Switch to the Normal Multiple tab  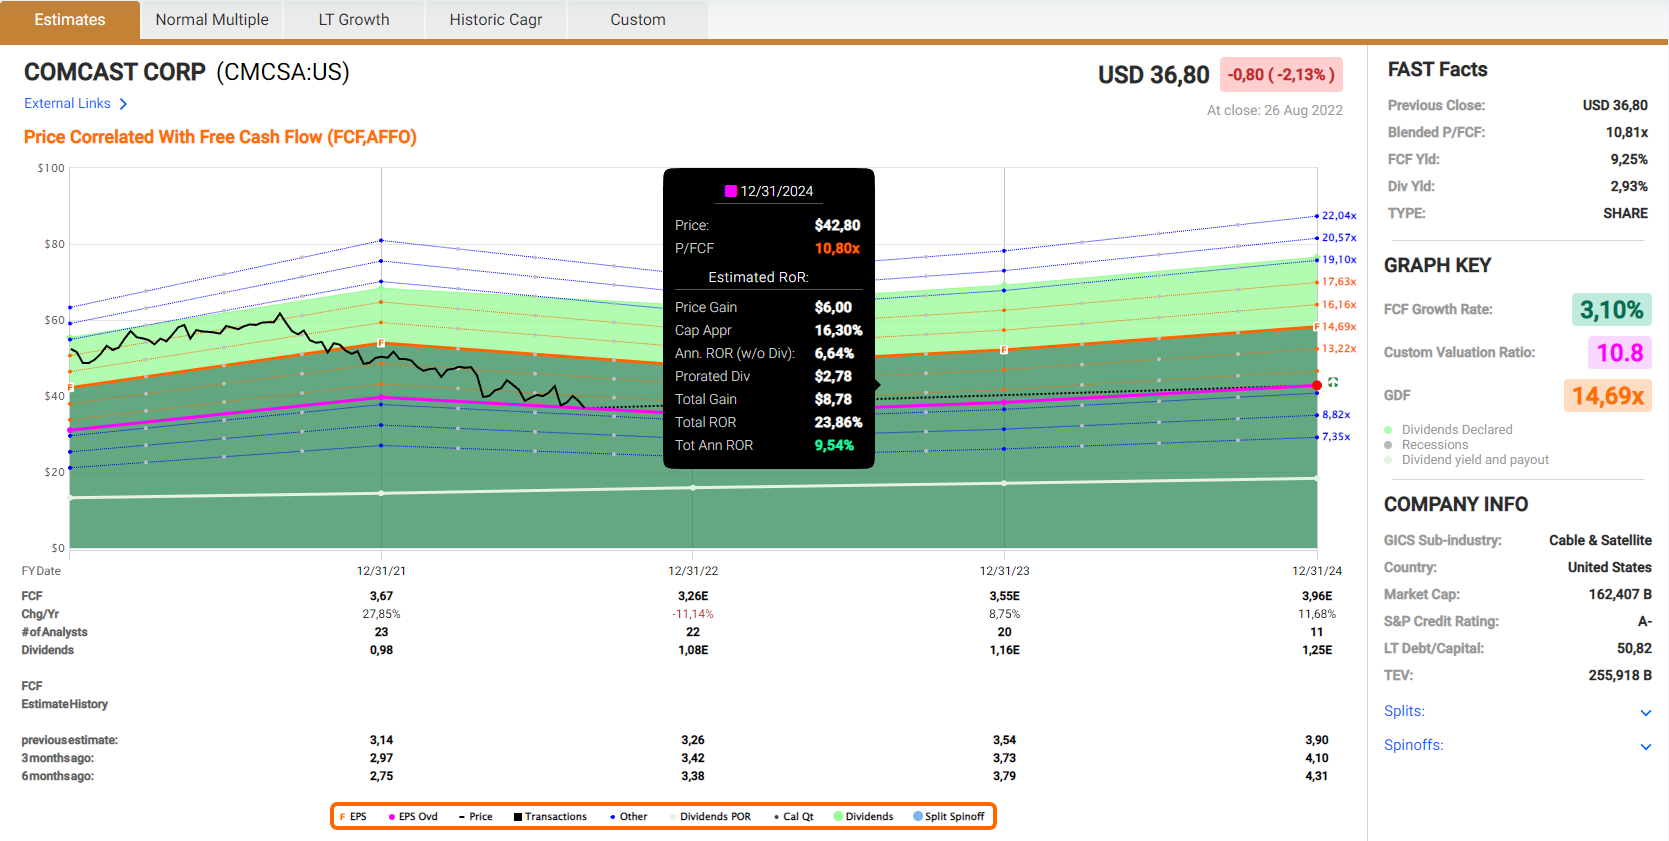(212, 20)
